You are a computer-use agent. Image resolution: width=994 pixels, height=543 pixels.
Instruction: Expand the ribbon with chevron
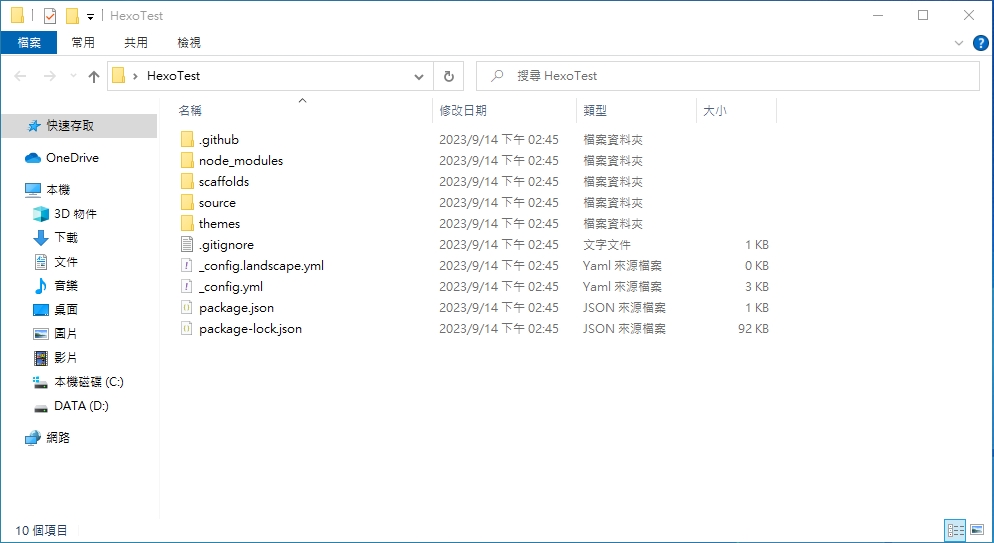[x=958, y=42]
